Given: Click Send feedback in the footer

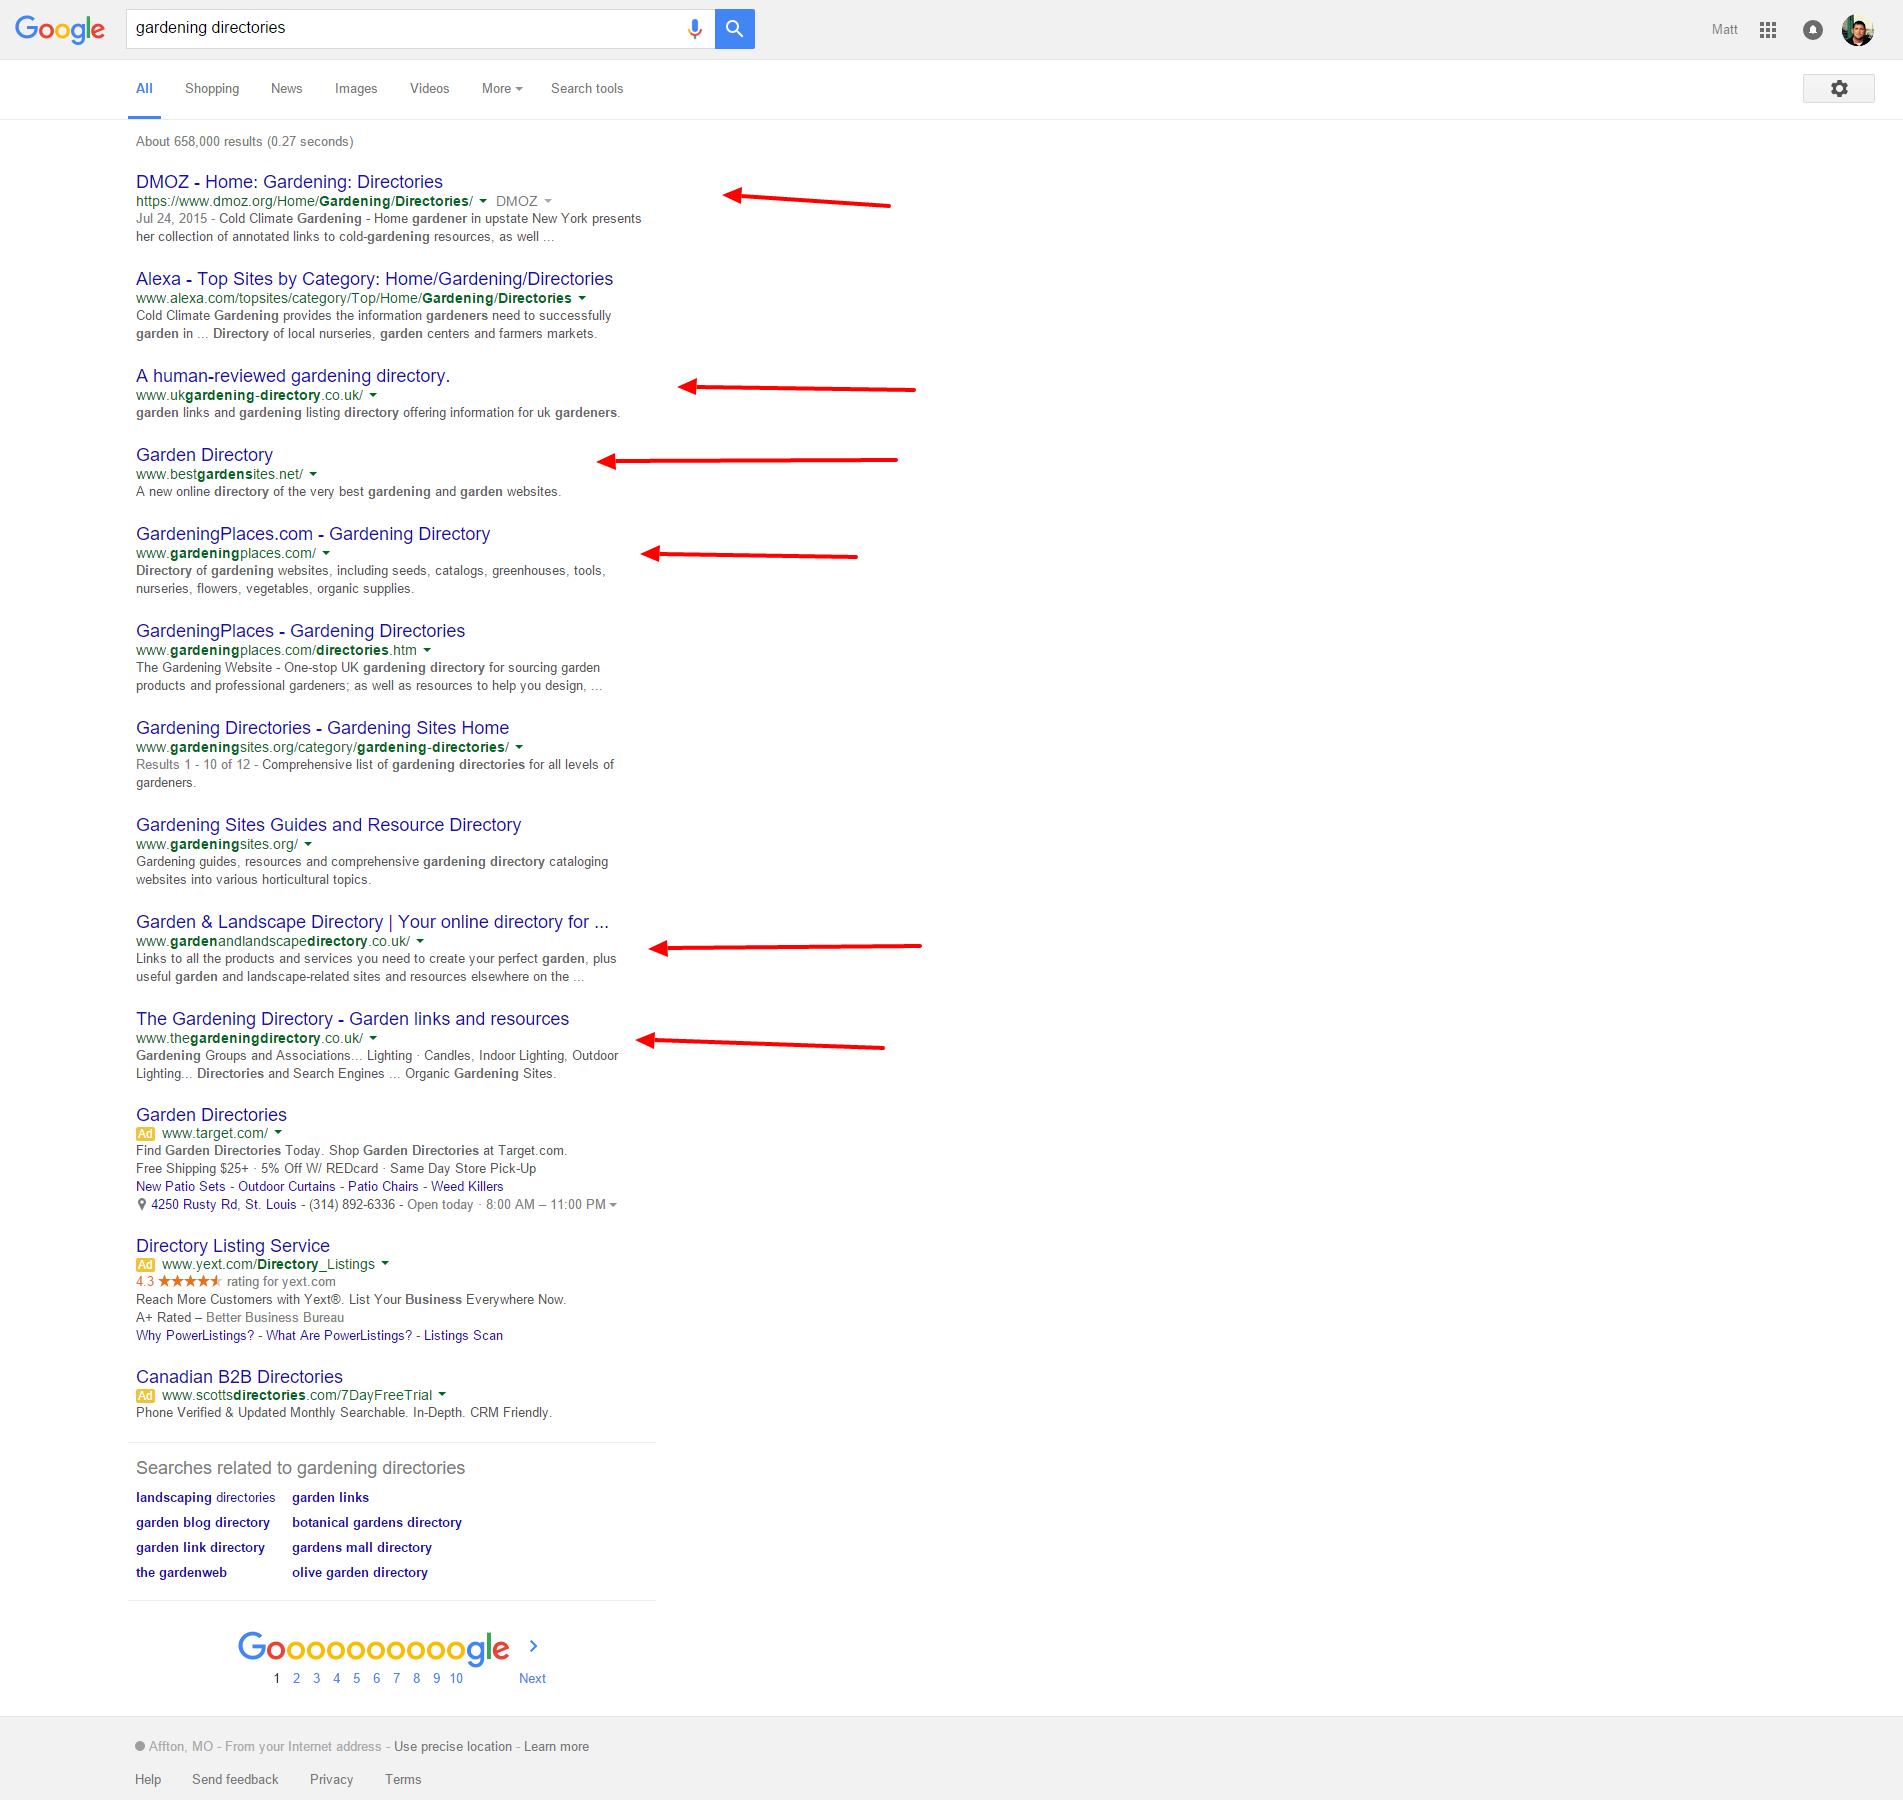Looking at the screenshot, I should coord(235,1780).
